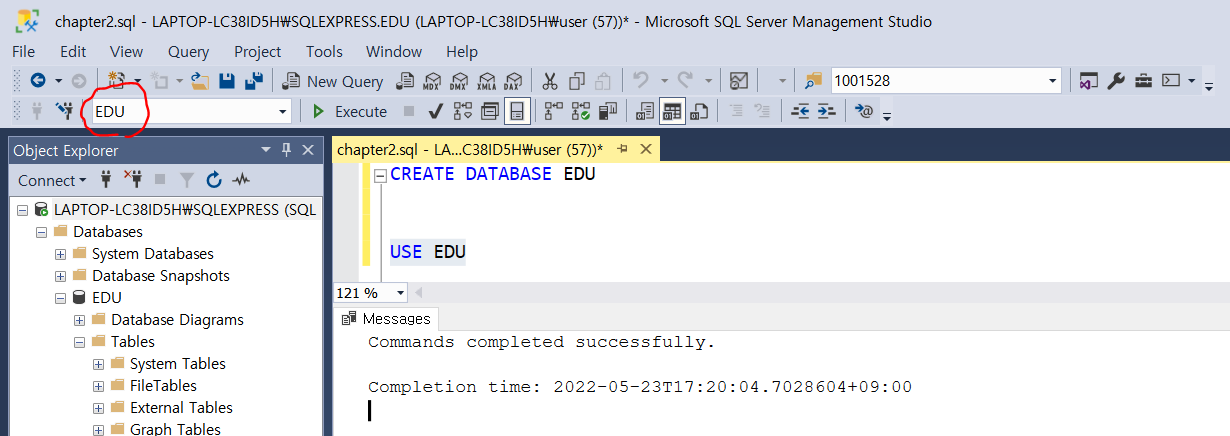Expand the System Databases node

[60, 254]
